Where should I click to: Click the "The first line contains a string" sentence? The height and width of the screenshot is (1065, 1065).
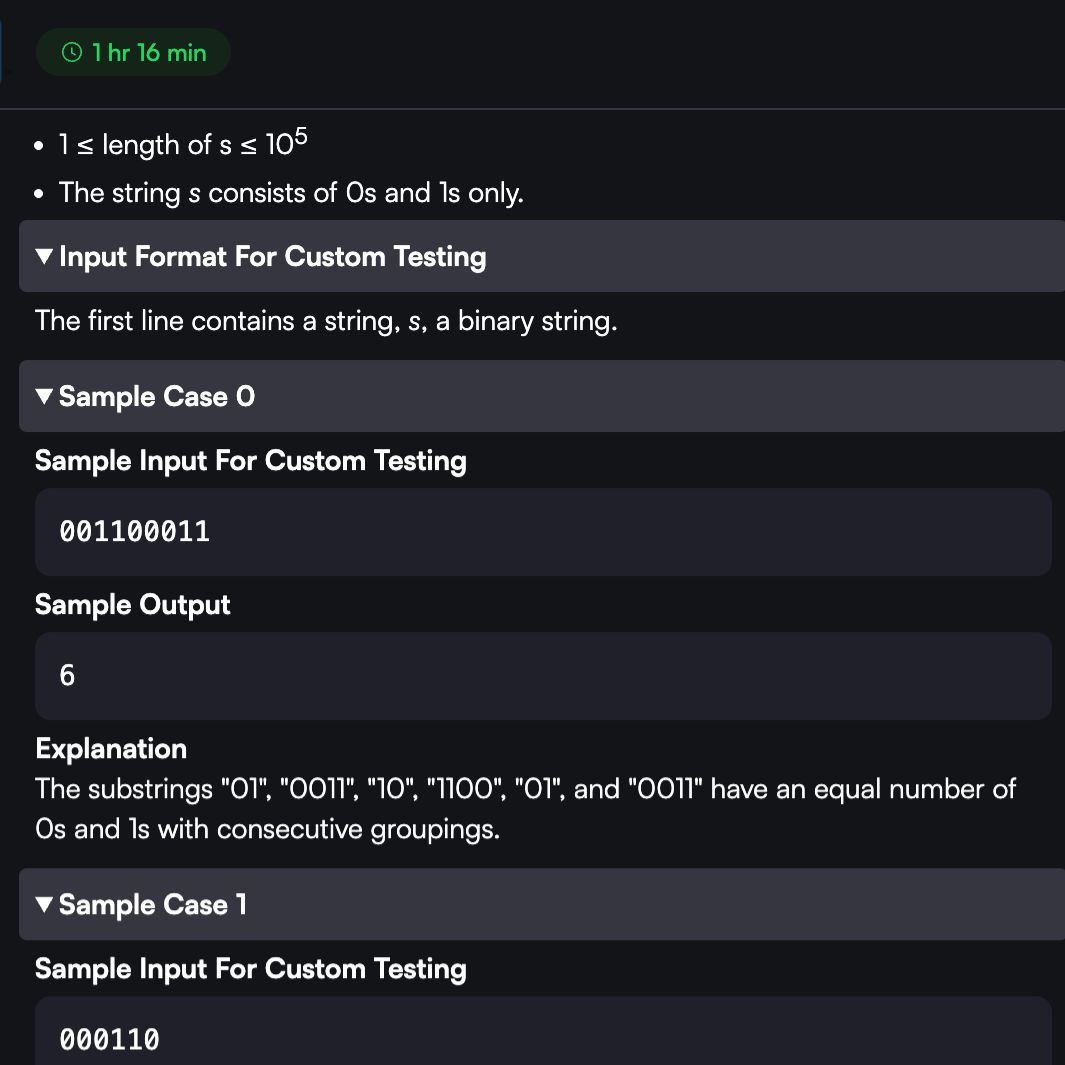pos(326,321)
